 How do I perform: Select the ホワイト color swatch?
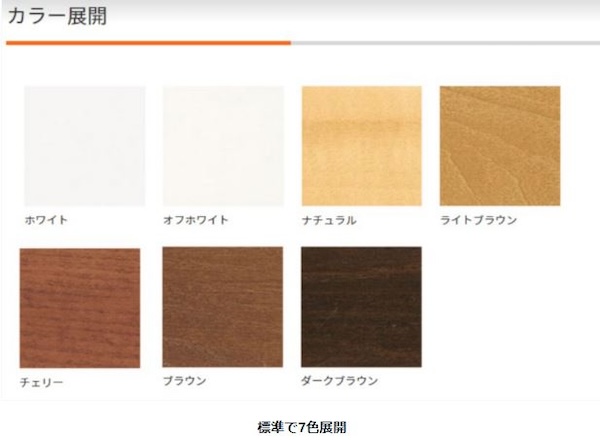(x=85, y=146)
